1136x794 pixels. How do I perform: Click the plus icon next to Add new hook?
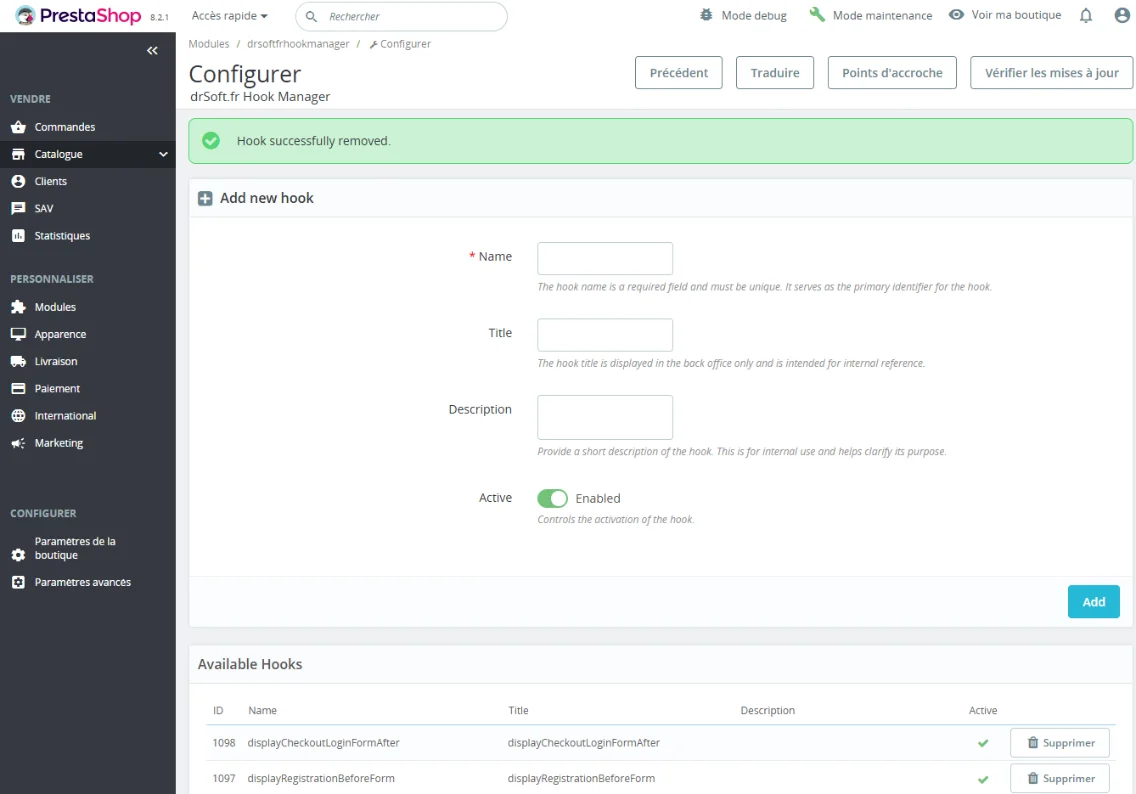pos(205,198)
